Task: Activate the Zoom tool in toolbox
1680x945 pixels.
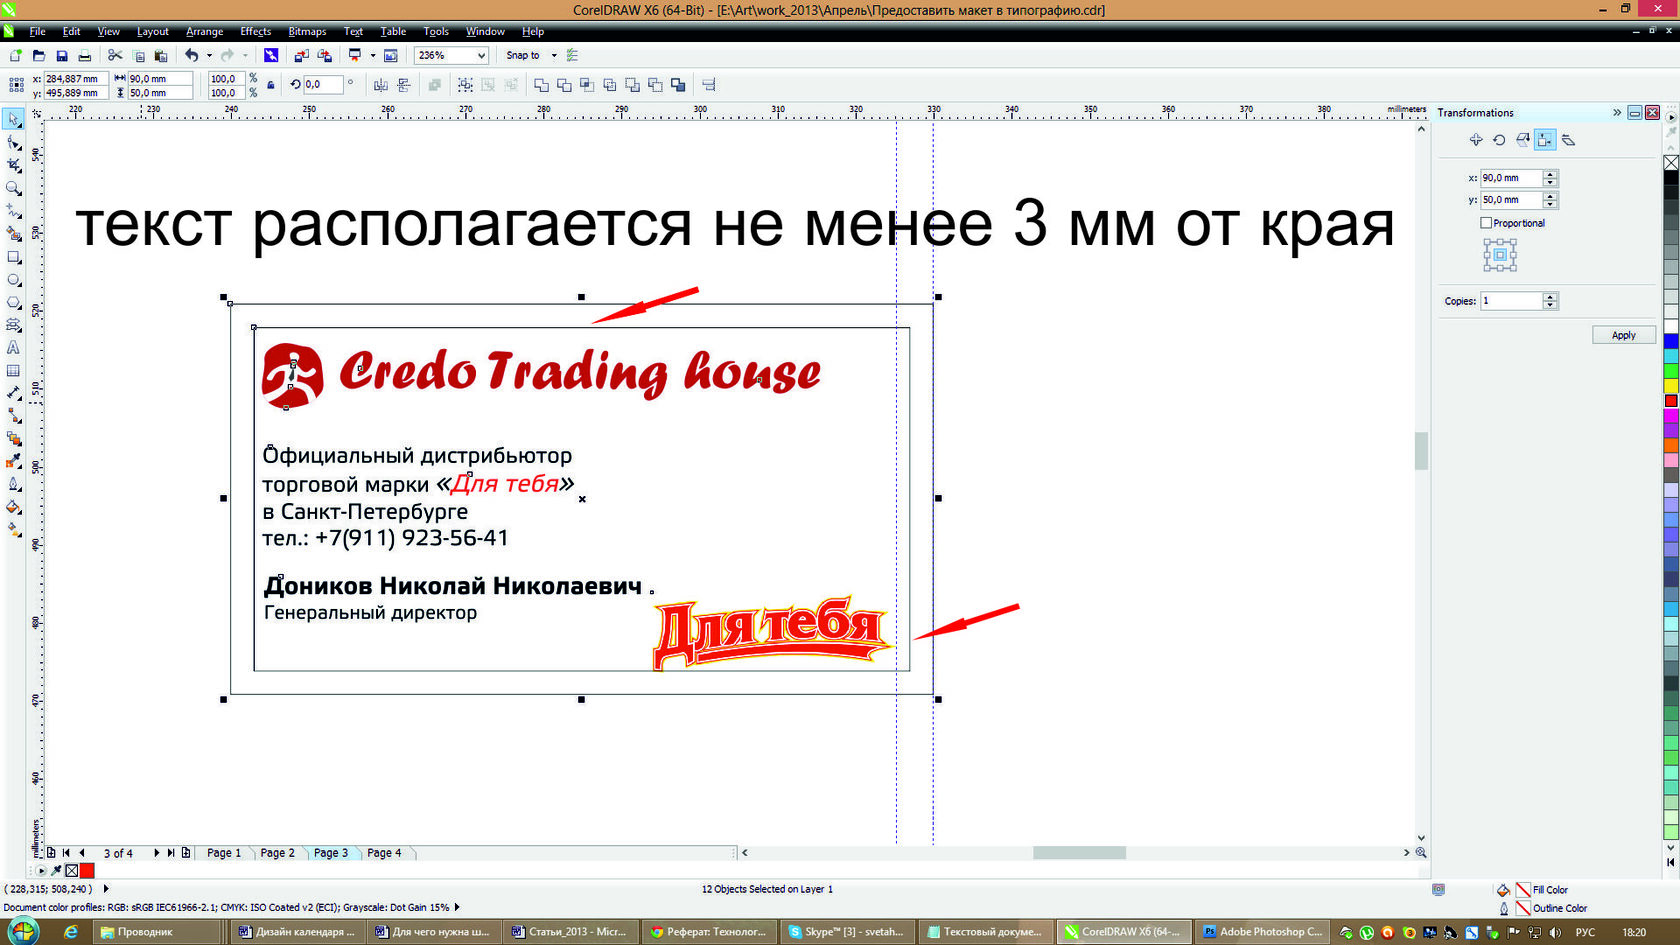Action: tap(14, 189)
